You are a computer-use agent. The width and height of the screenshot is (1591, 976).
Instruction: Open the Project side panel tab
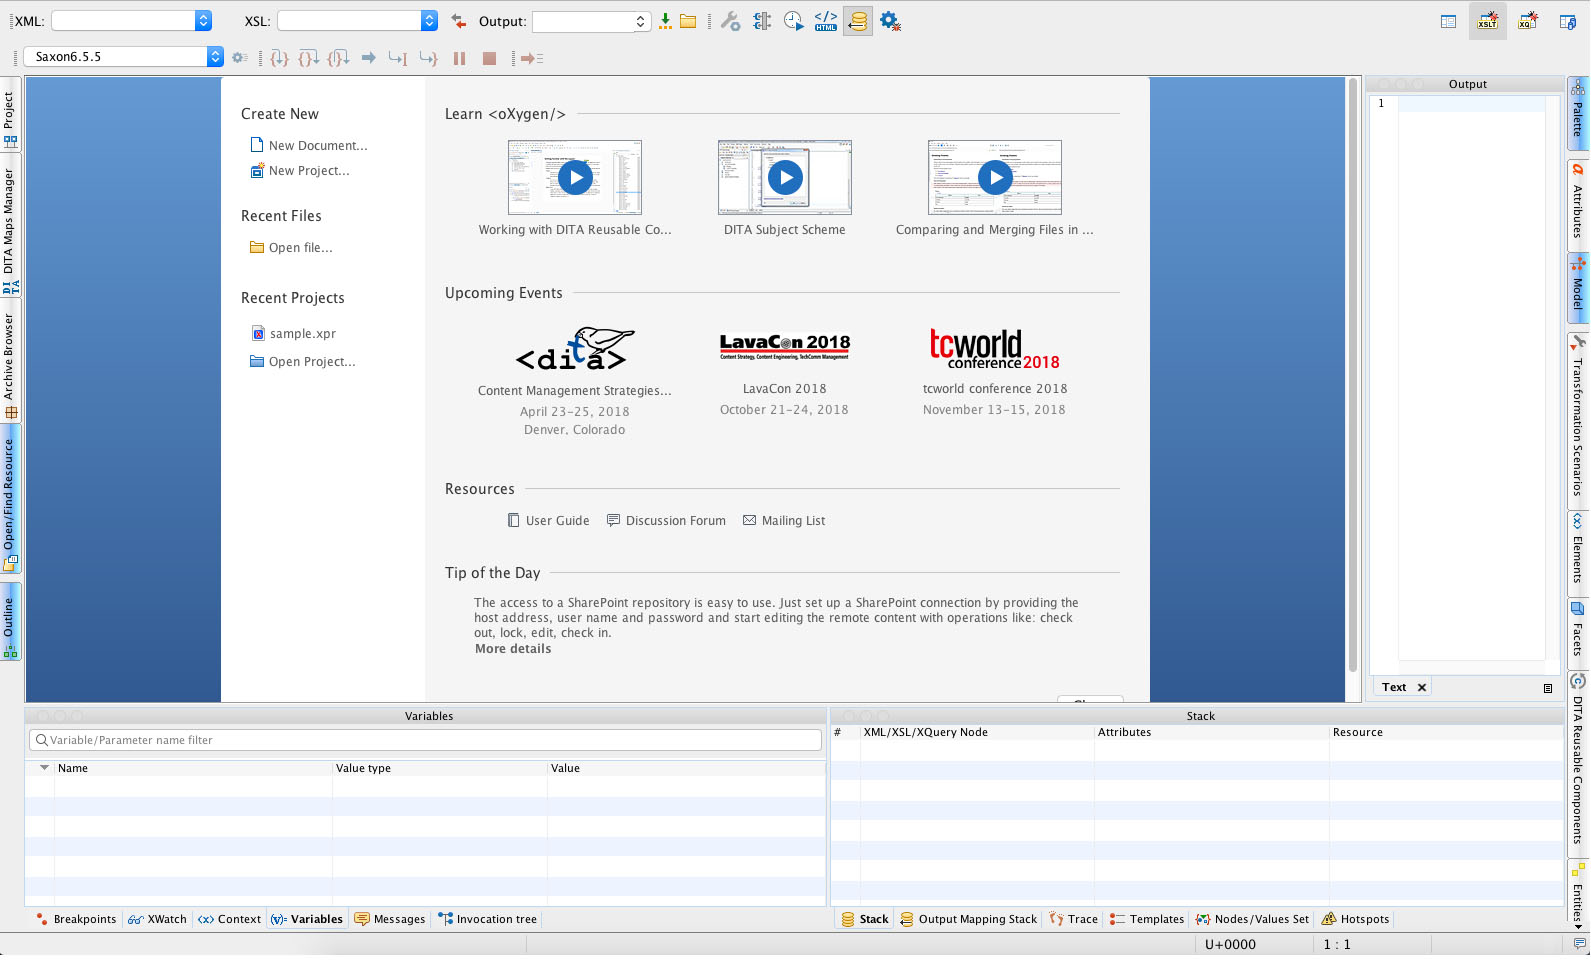click(x=10, y=119)
